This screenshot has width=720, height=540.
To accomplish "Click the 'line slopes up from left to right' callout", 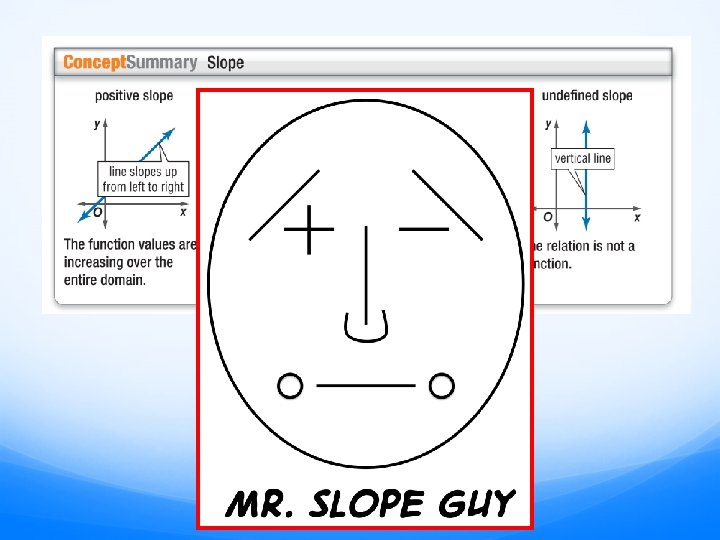I will pos(143,179).
